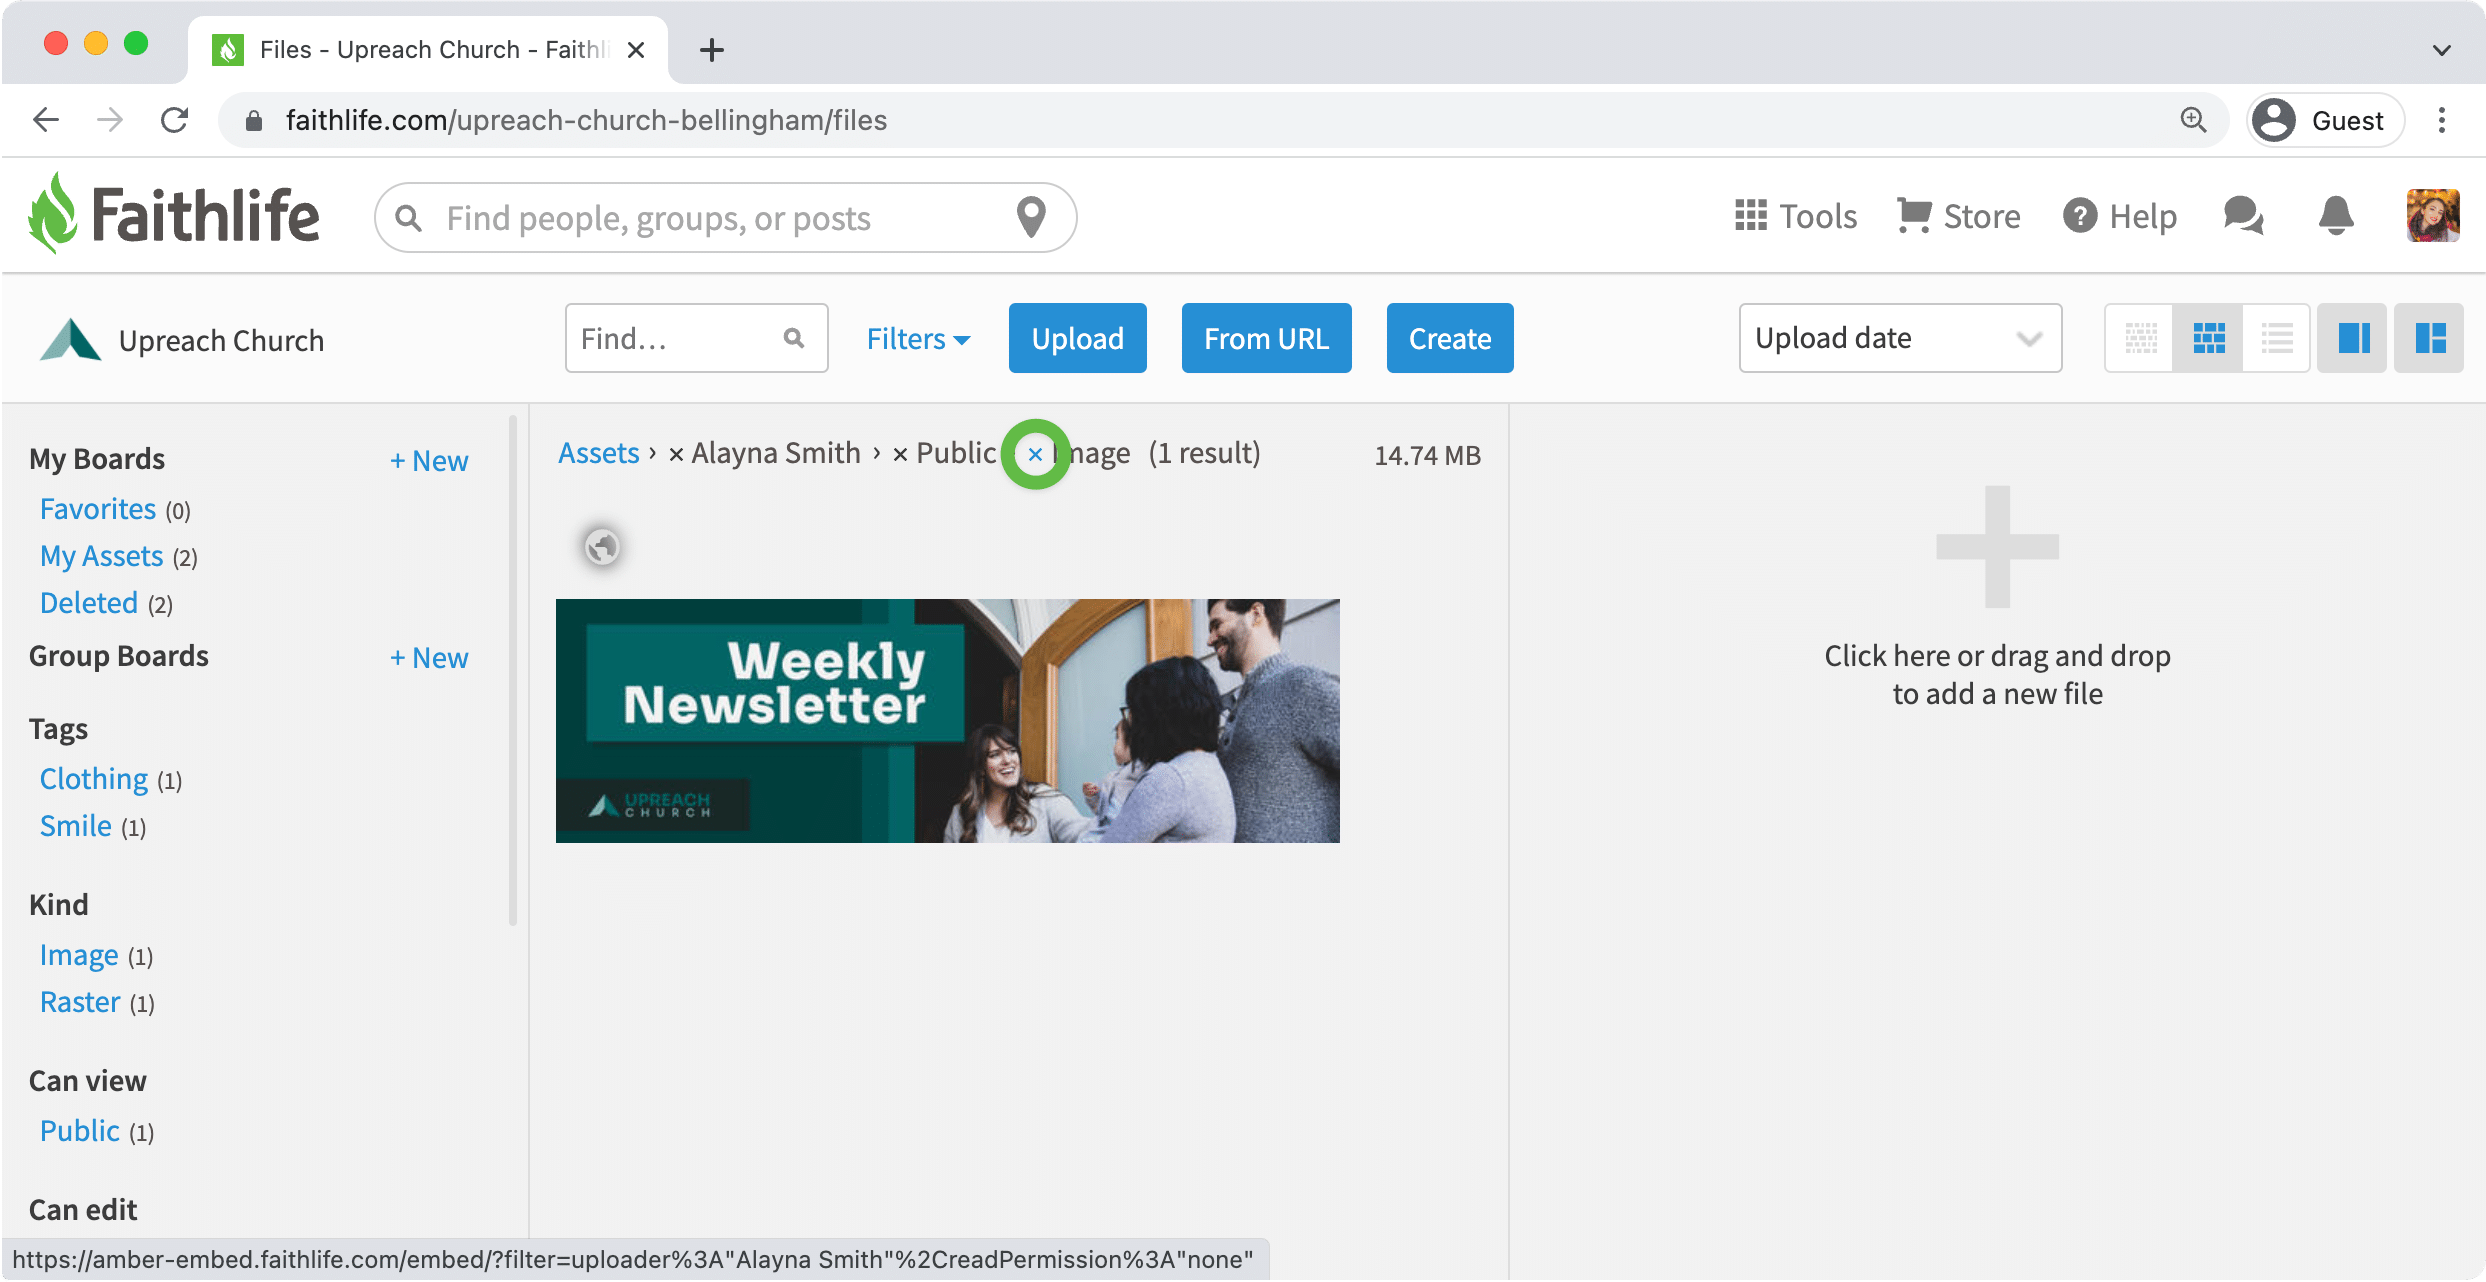Add a new board under Group Boards
The image size is (2486, 1282).
click(429, 658)
